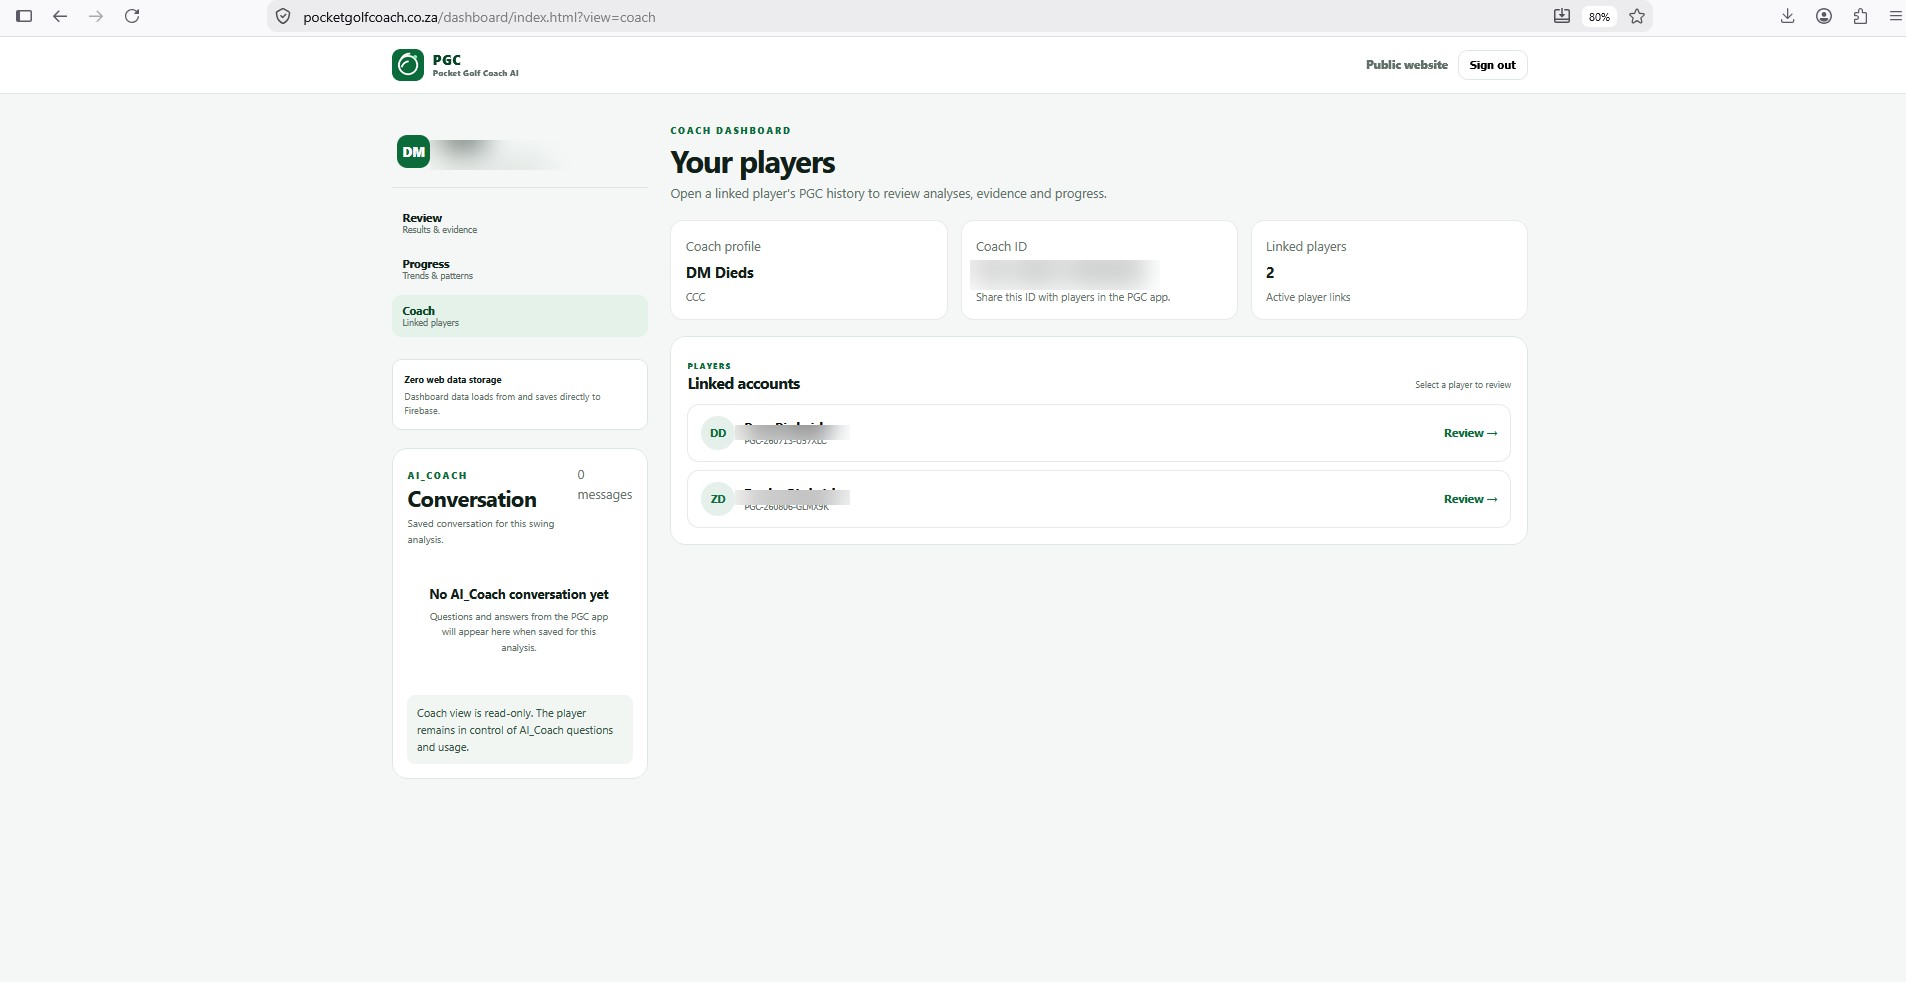Click the 'Zero web data storage' notice
The image size is (1906, 982).
520,394
